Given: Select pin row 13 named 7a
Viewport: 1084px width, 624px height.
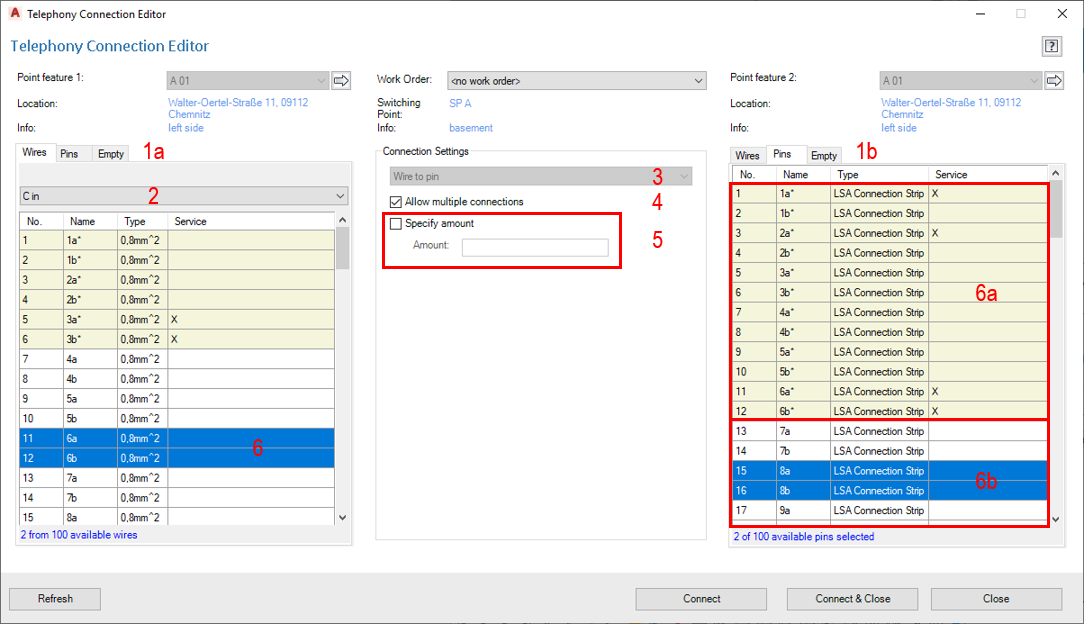Looking at the screenshot, I should [890, 431].
